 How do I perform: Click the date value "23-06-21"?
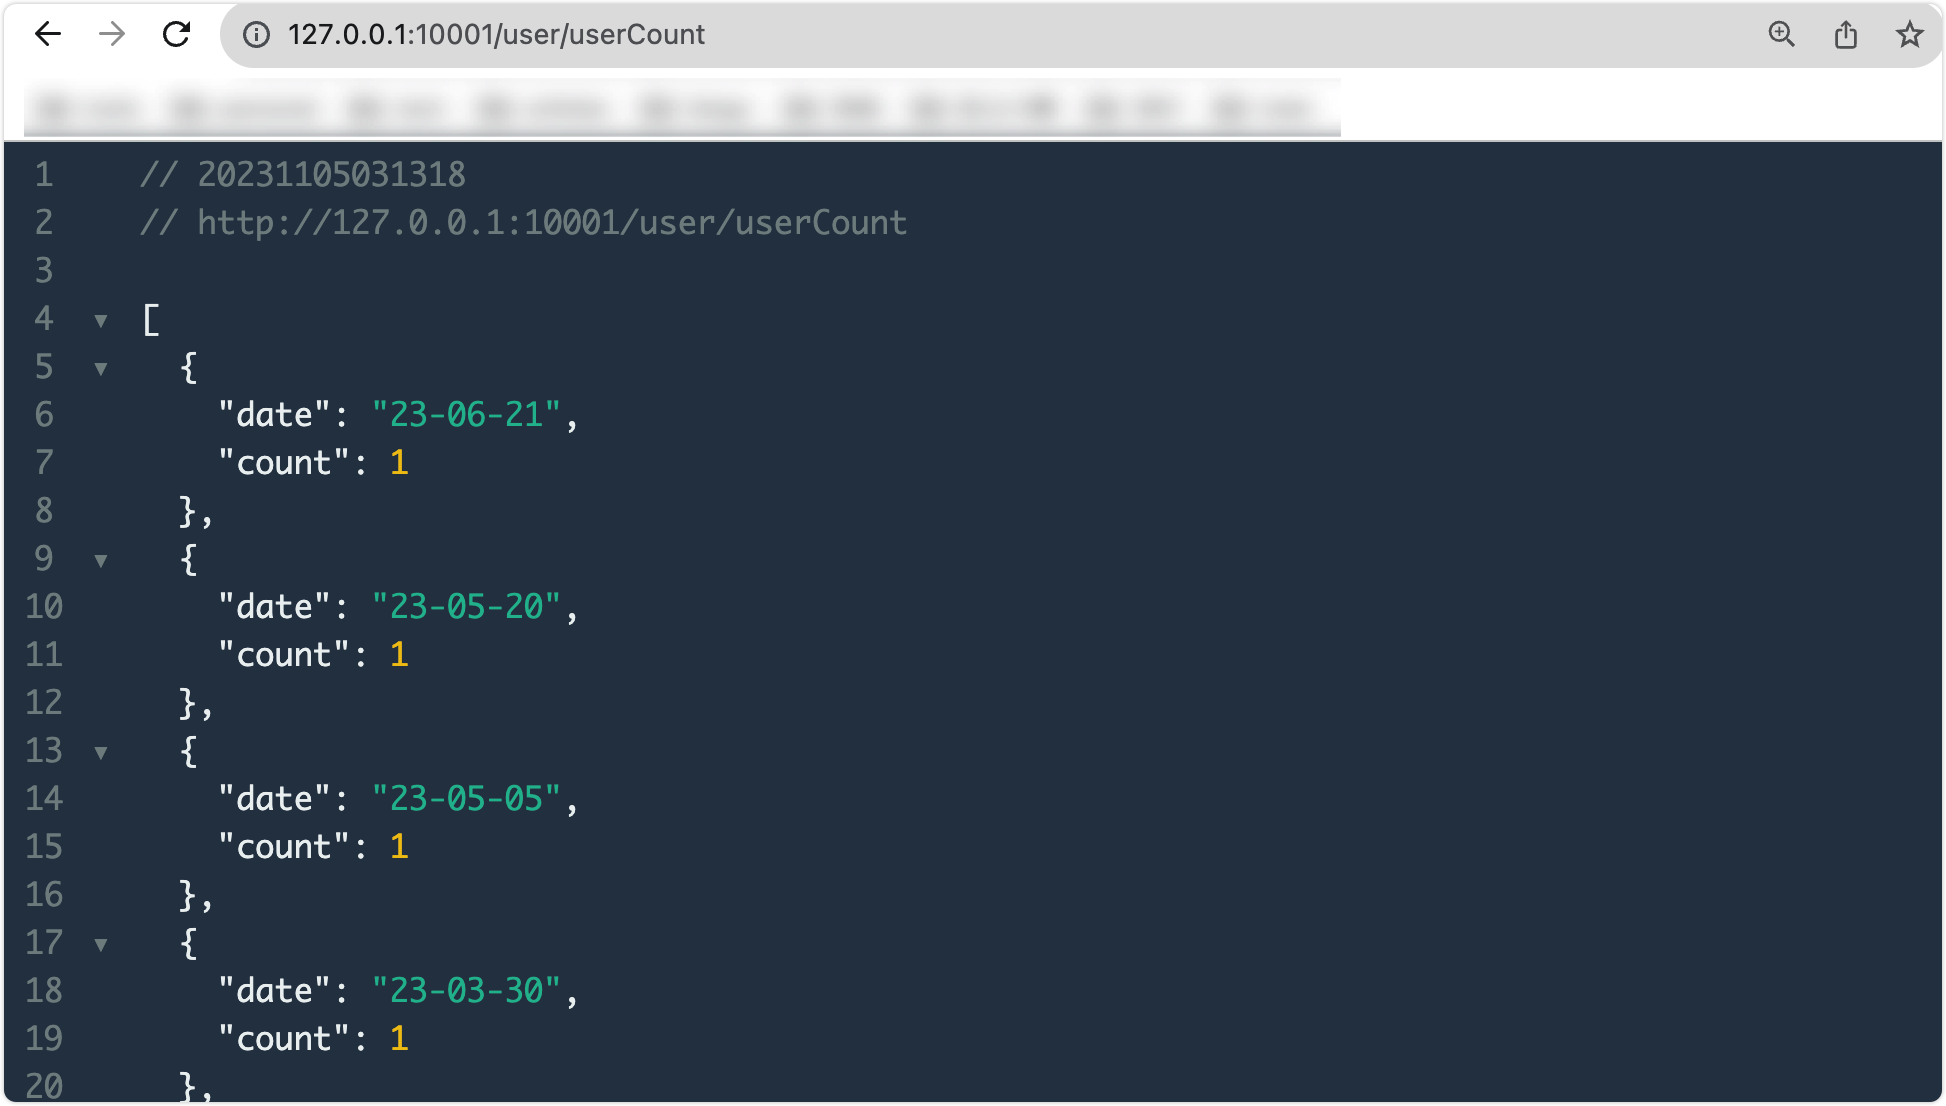click(x=466, y=415)
